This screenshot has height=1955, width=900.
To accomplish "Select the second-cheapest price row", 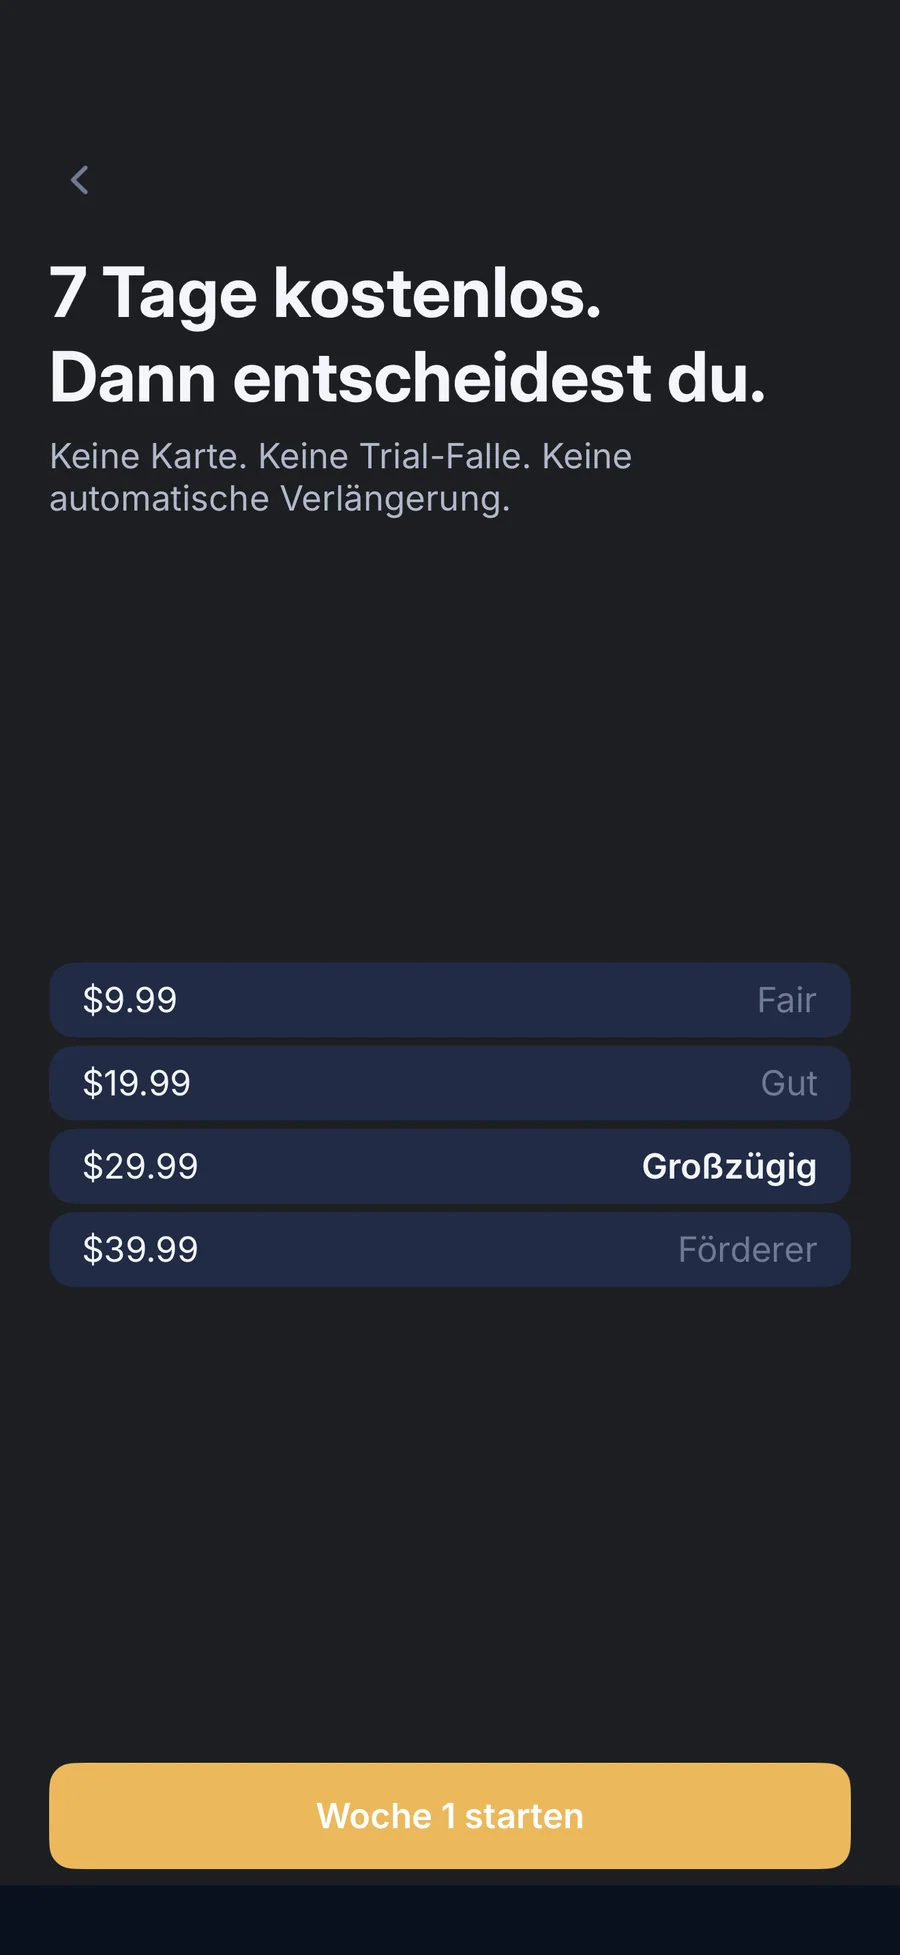I will (x=450, y=1083).
